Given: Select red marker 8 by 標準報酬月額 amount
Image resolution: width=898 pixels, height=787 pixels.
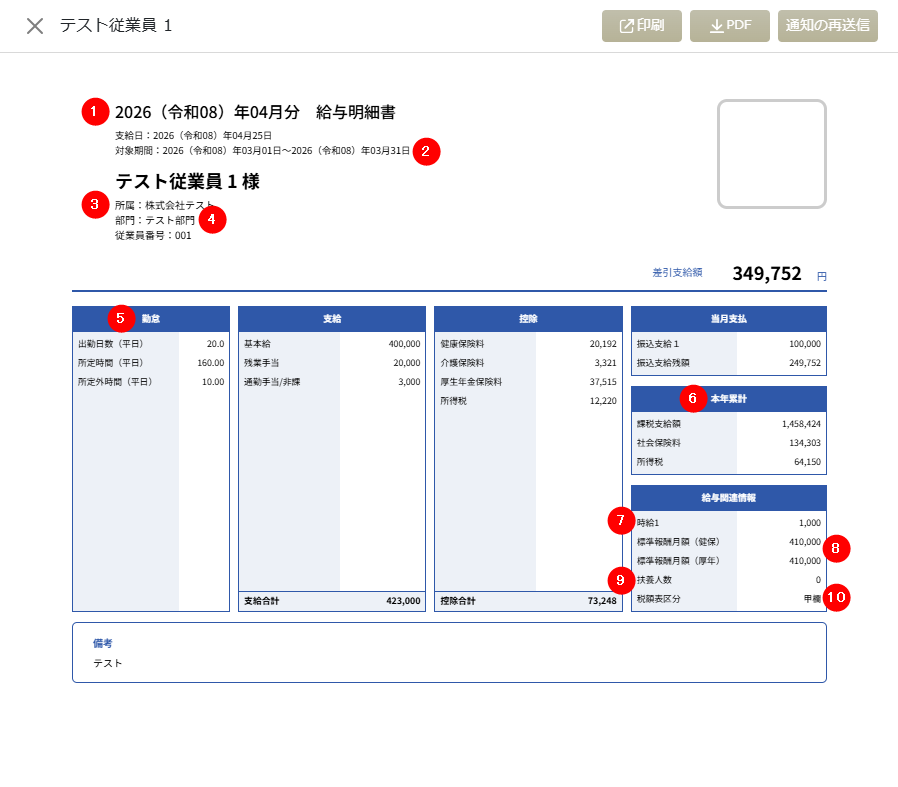Looking at the screenshot, I should pyautogui.click(x=837, y=548).
